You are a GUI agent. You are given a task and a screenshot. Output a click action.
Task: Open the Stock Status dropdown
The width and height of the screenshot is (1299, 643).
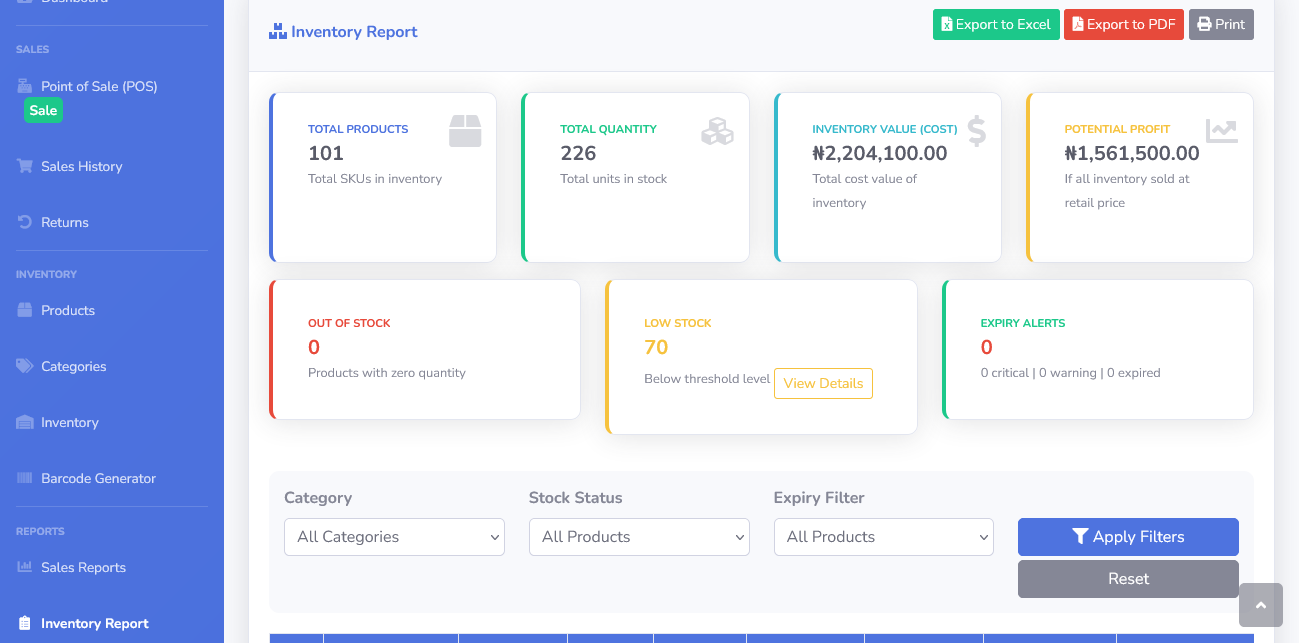639,537
